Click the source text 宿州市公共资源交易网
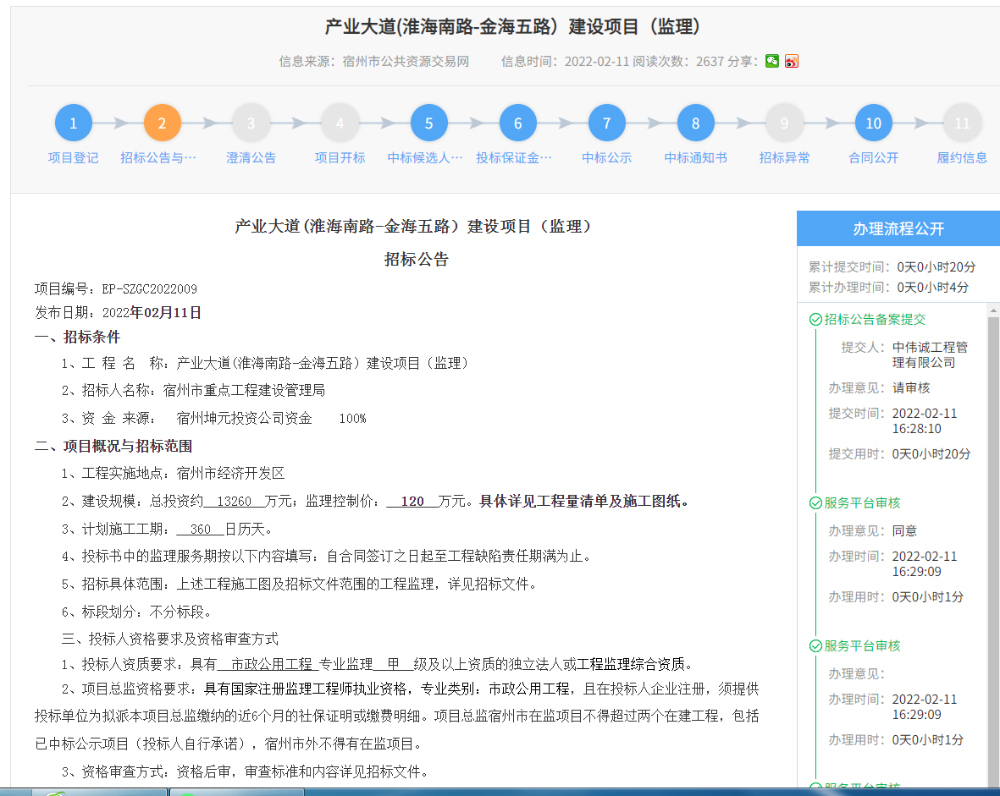Viewport: 1000px width, 796px height. tap(406, 61)
